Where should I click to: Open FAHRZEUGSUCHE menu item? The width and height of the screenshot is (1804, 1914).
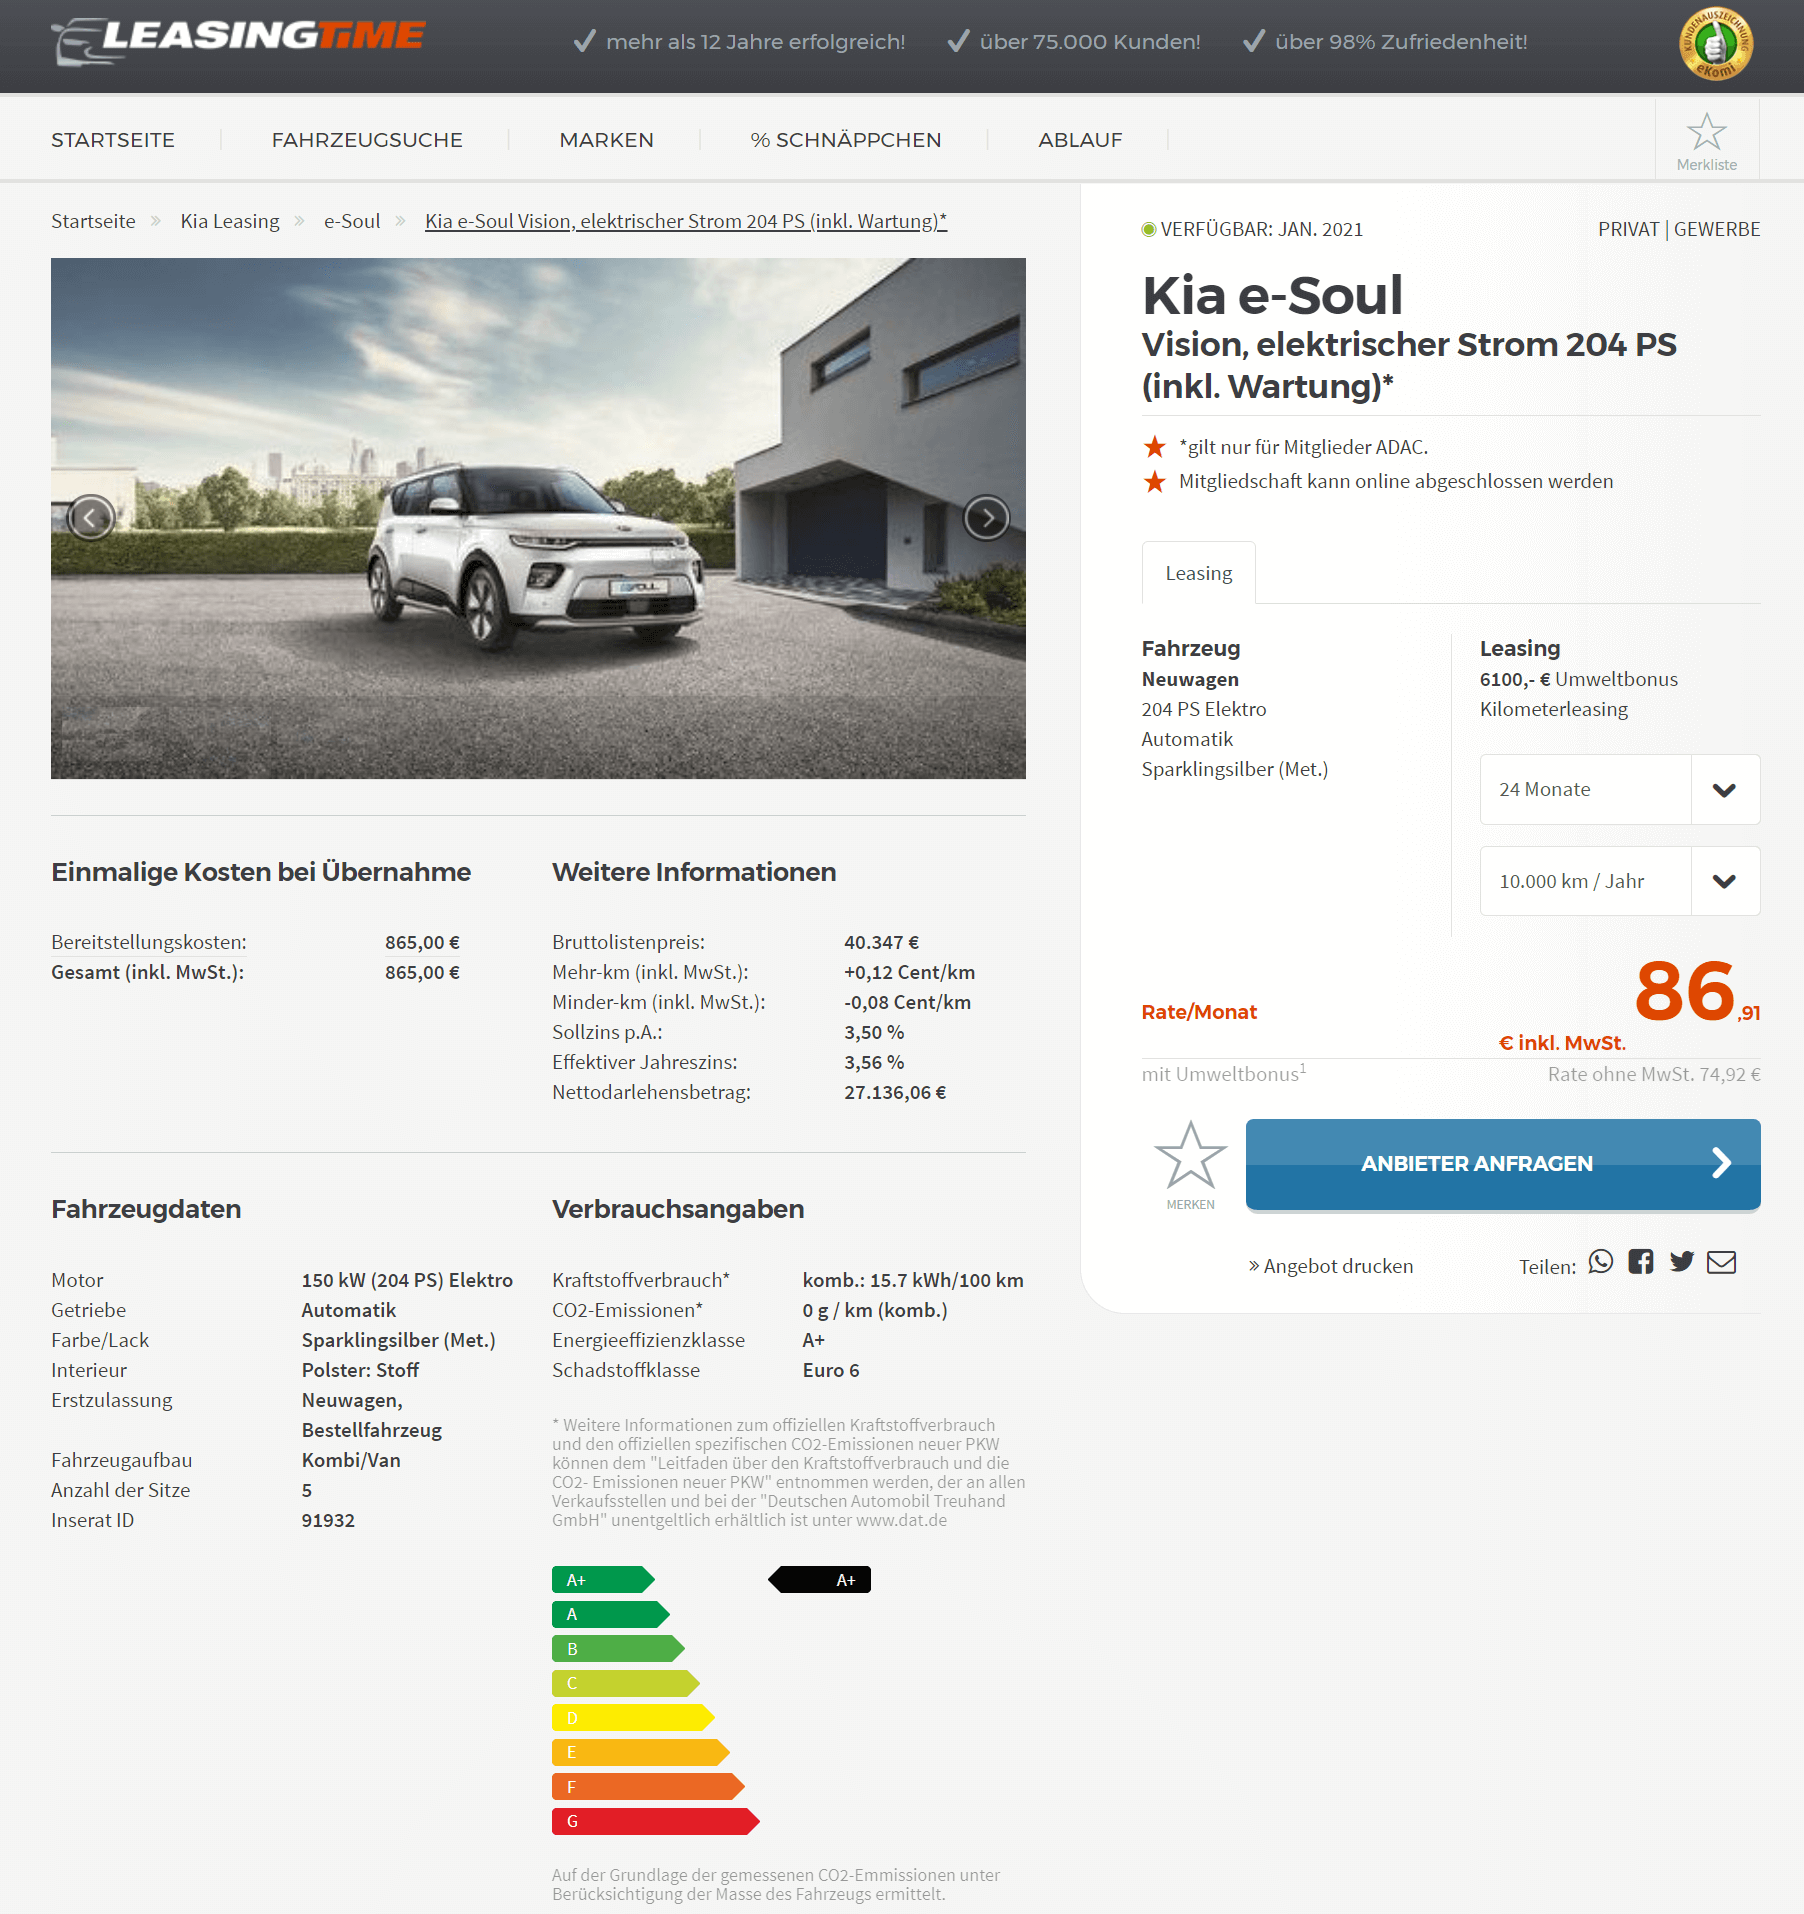367,140
